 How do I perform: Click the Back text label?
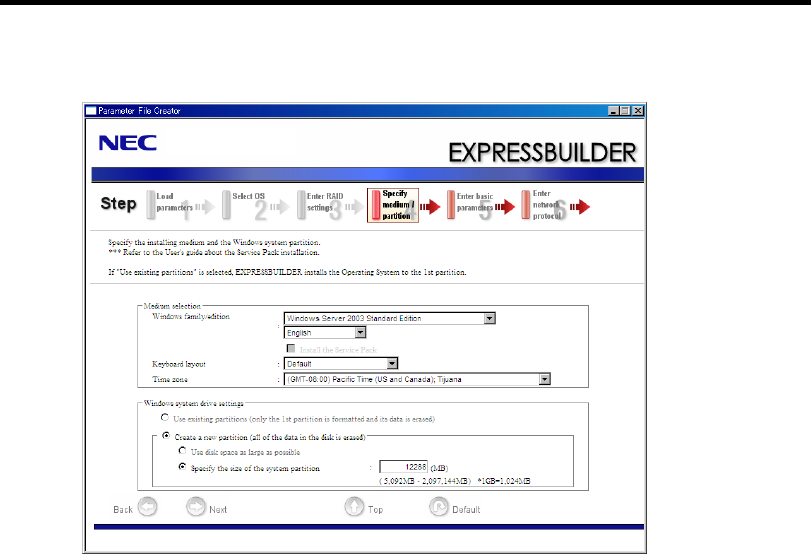(123, 510)
